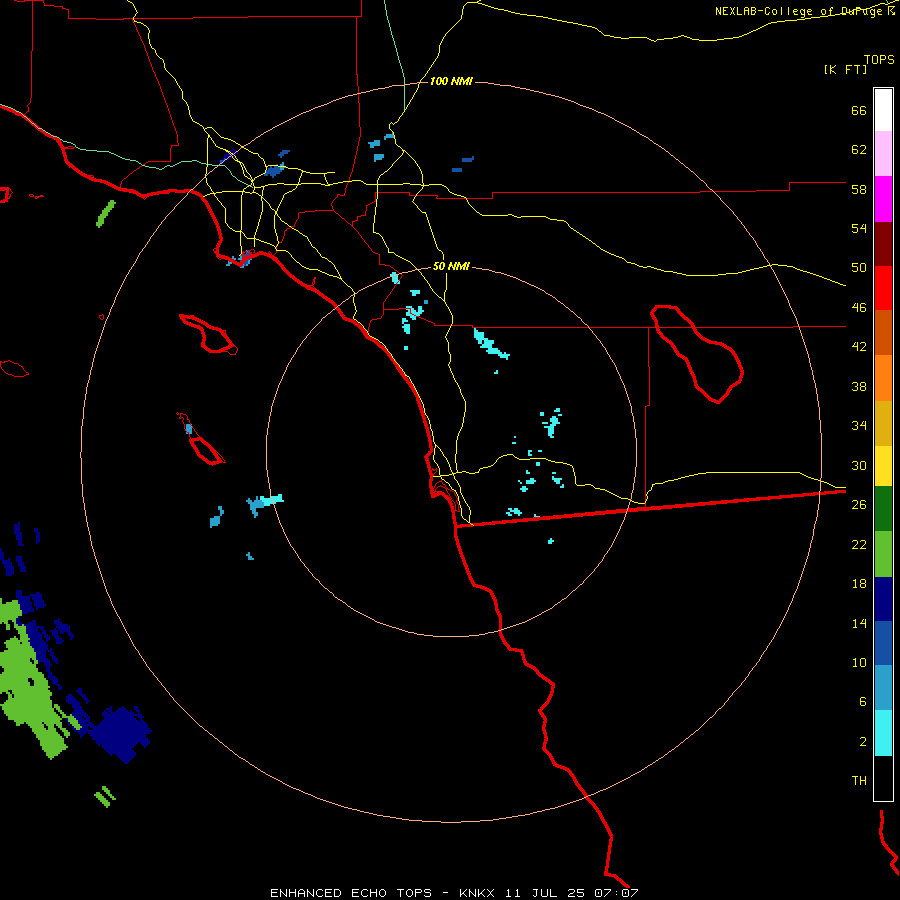Click the 'KNKX' radar site identifier
900x900 pixels.
(476, 893)
